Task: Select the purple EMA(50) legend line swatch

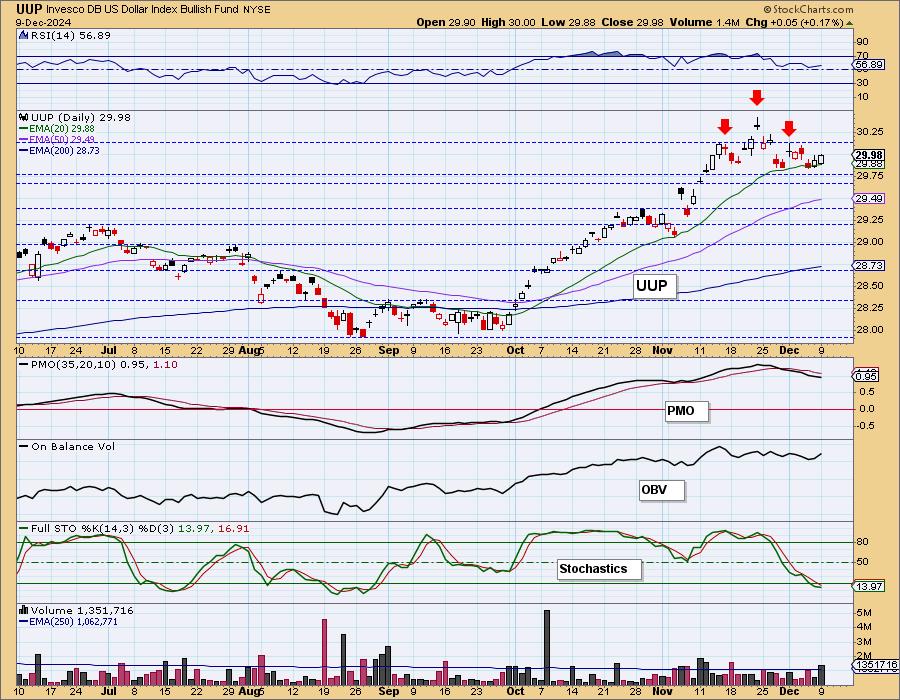Action: tap(24, 139)
